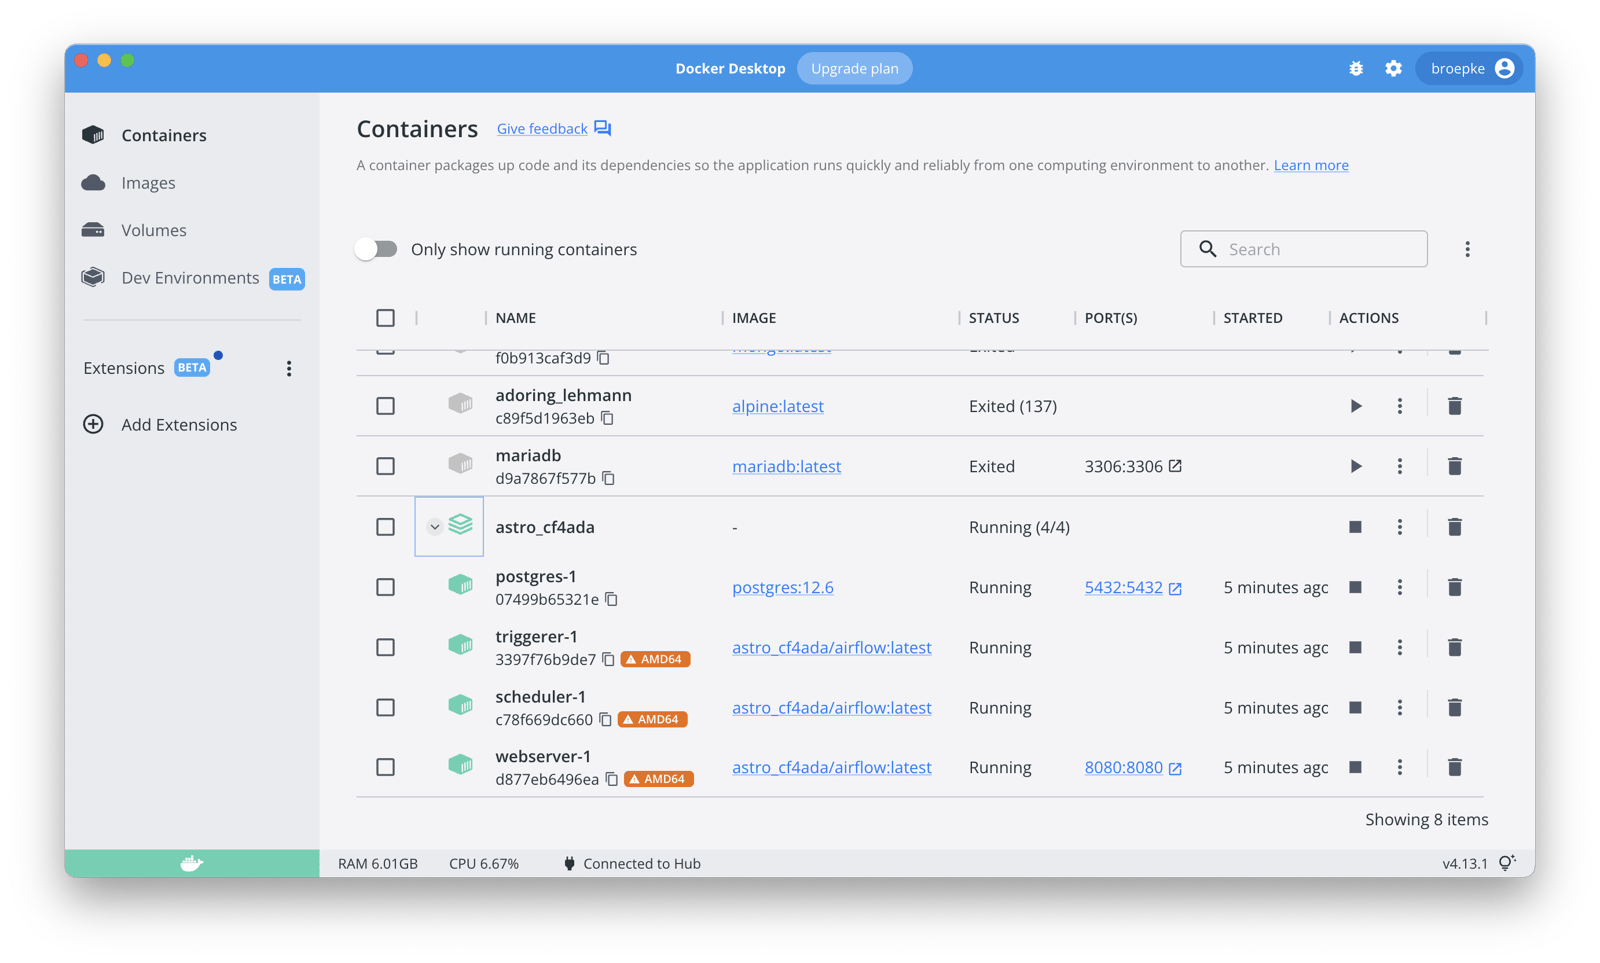Start the adoring_lehmann container

[x=1355, y=406]
